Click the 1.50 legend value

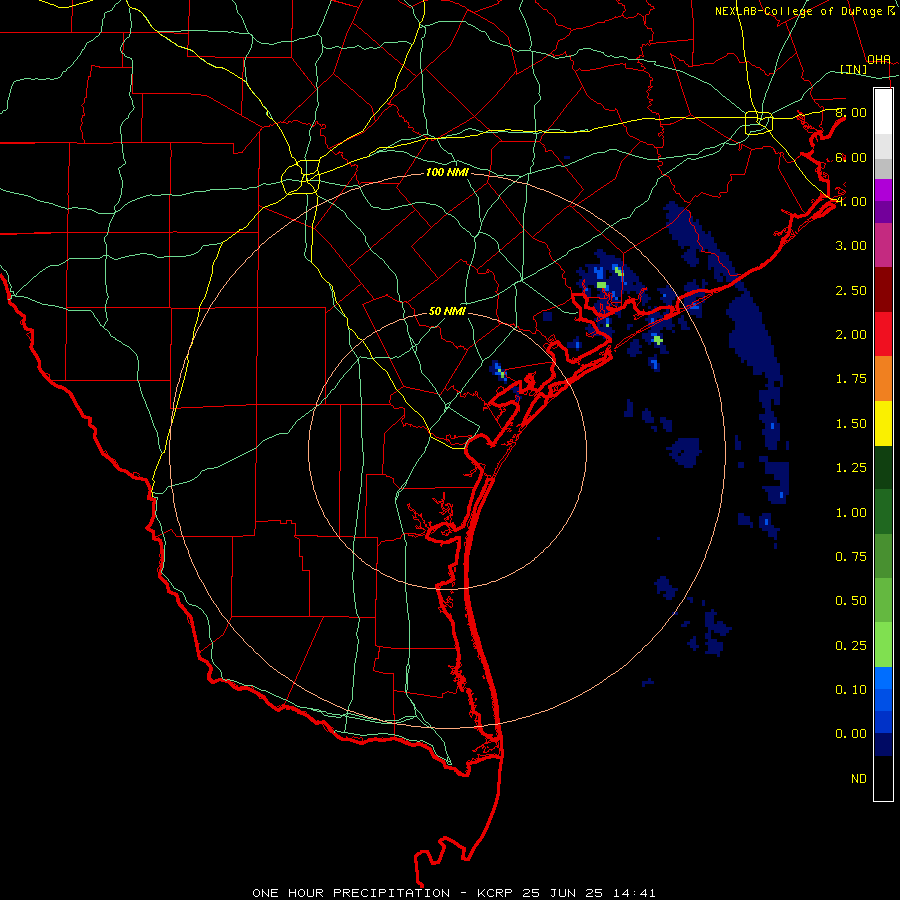point(851,424)
